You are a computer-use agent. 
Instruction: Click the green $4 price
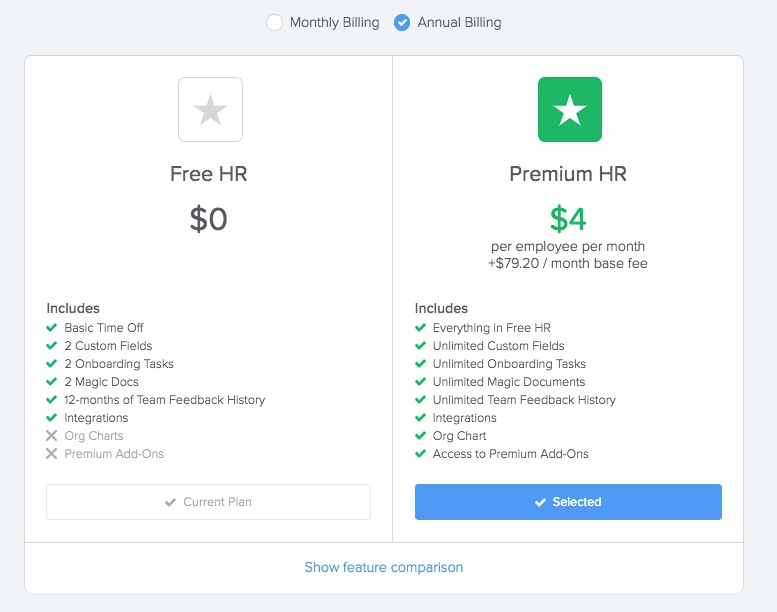568,219
